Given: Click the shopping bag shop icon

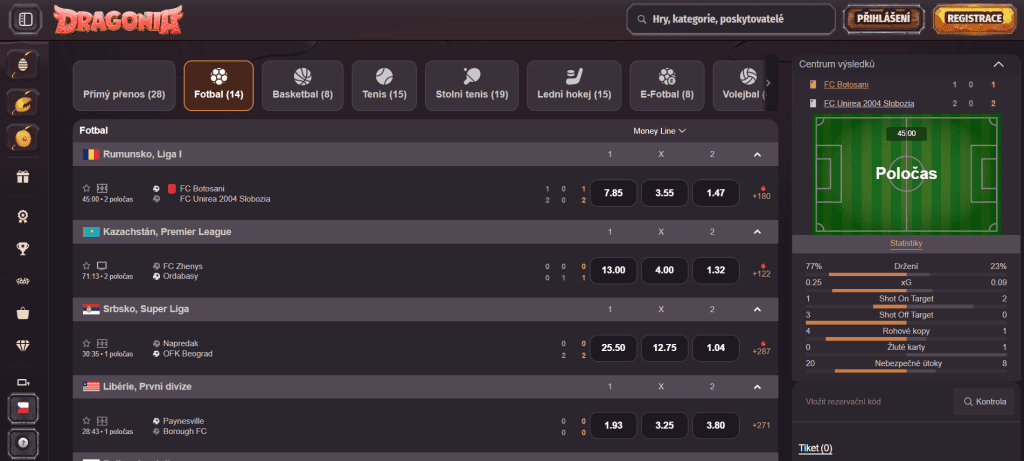Looking at the screenshot, I should (x=22, y=313).
